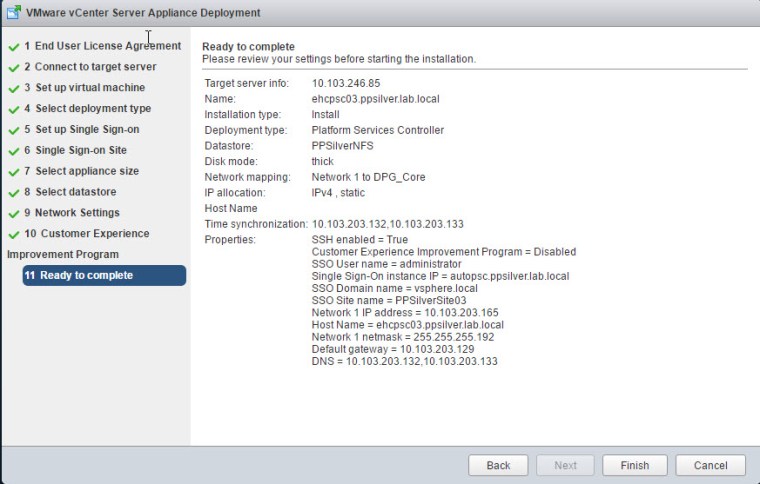
Task: Click the Network mapping label
Action: [x=247, y=177]
